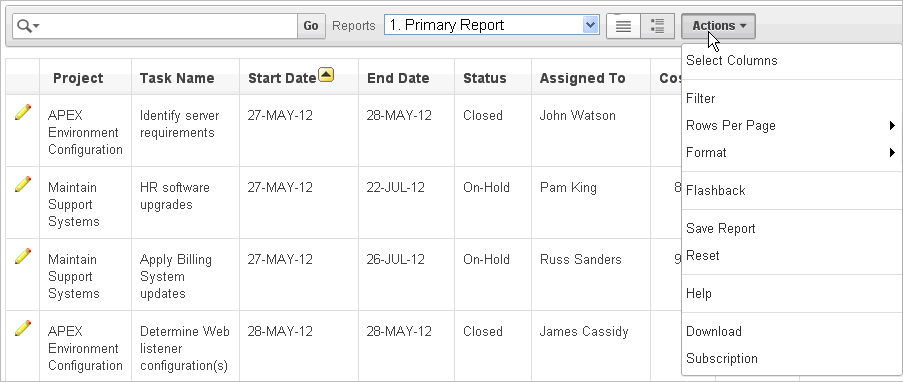Screen dimensions: 903x382
Task: Open the search magnifier column selector
Action: point(28,26)
